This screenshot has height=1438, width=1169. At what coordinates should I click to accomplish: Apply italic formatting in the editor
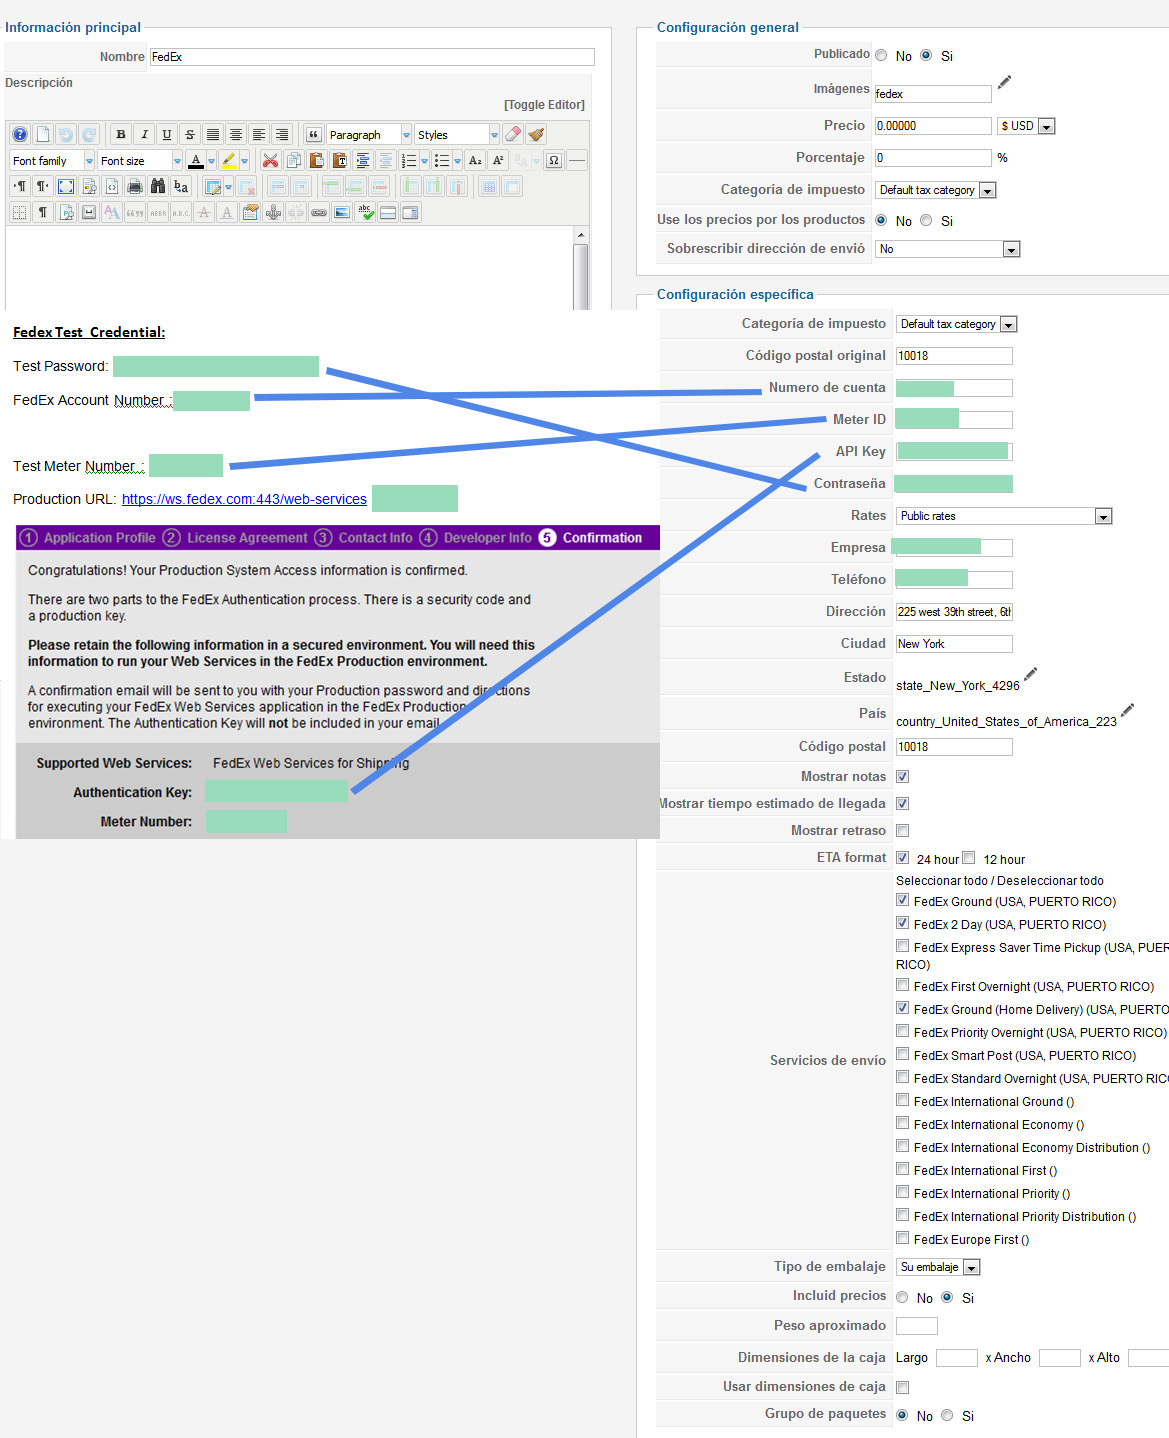144,134
